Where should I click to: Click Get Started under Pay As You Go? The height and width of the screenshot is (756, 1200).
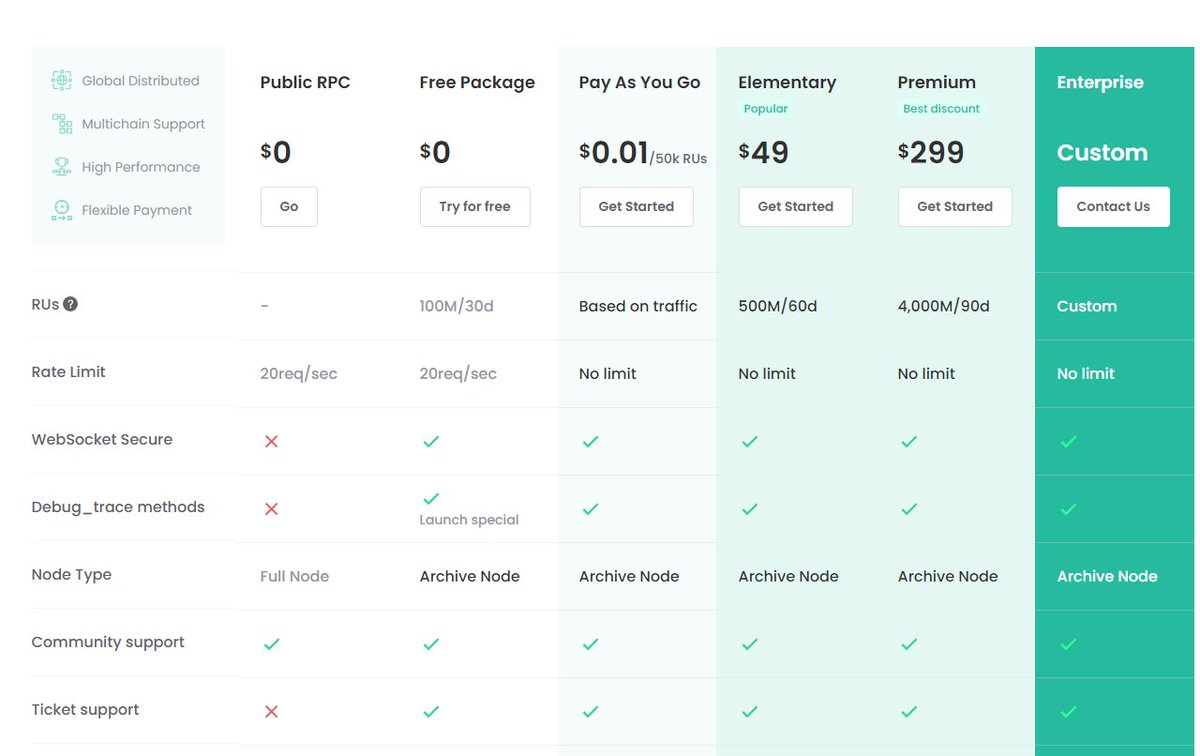point(636,207)
